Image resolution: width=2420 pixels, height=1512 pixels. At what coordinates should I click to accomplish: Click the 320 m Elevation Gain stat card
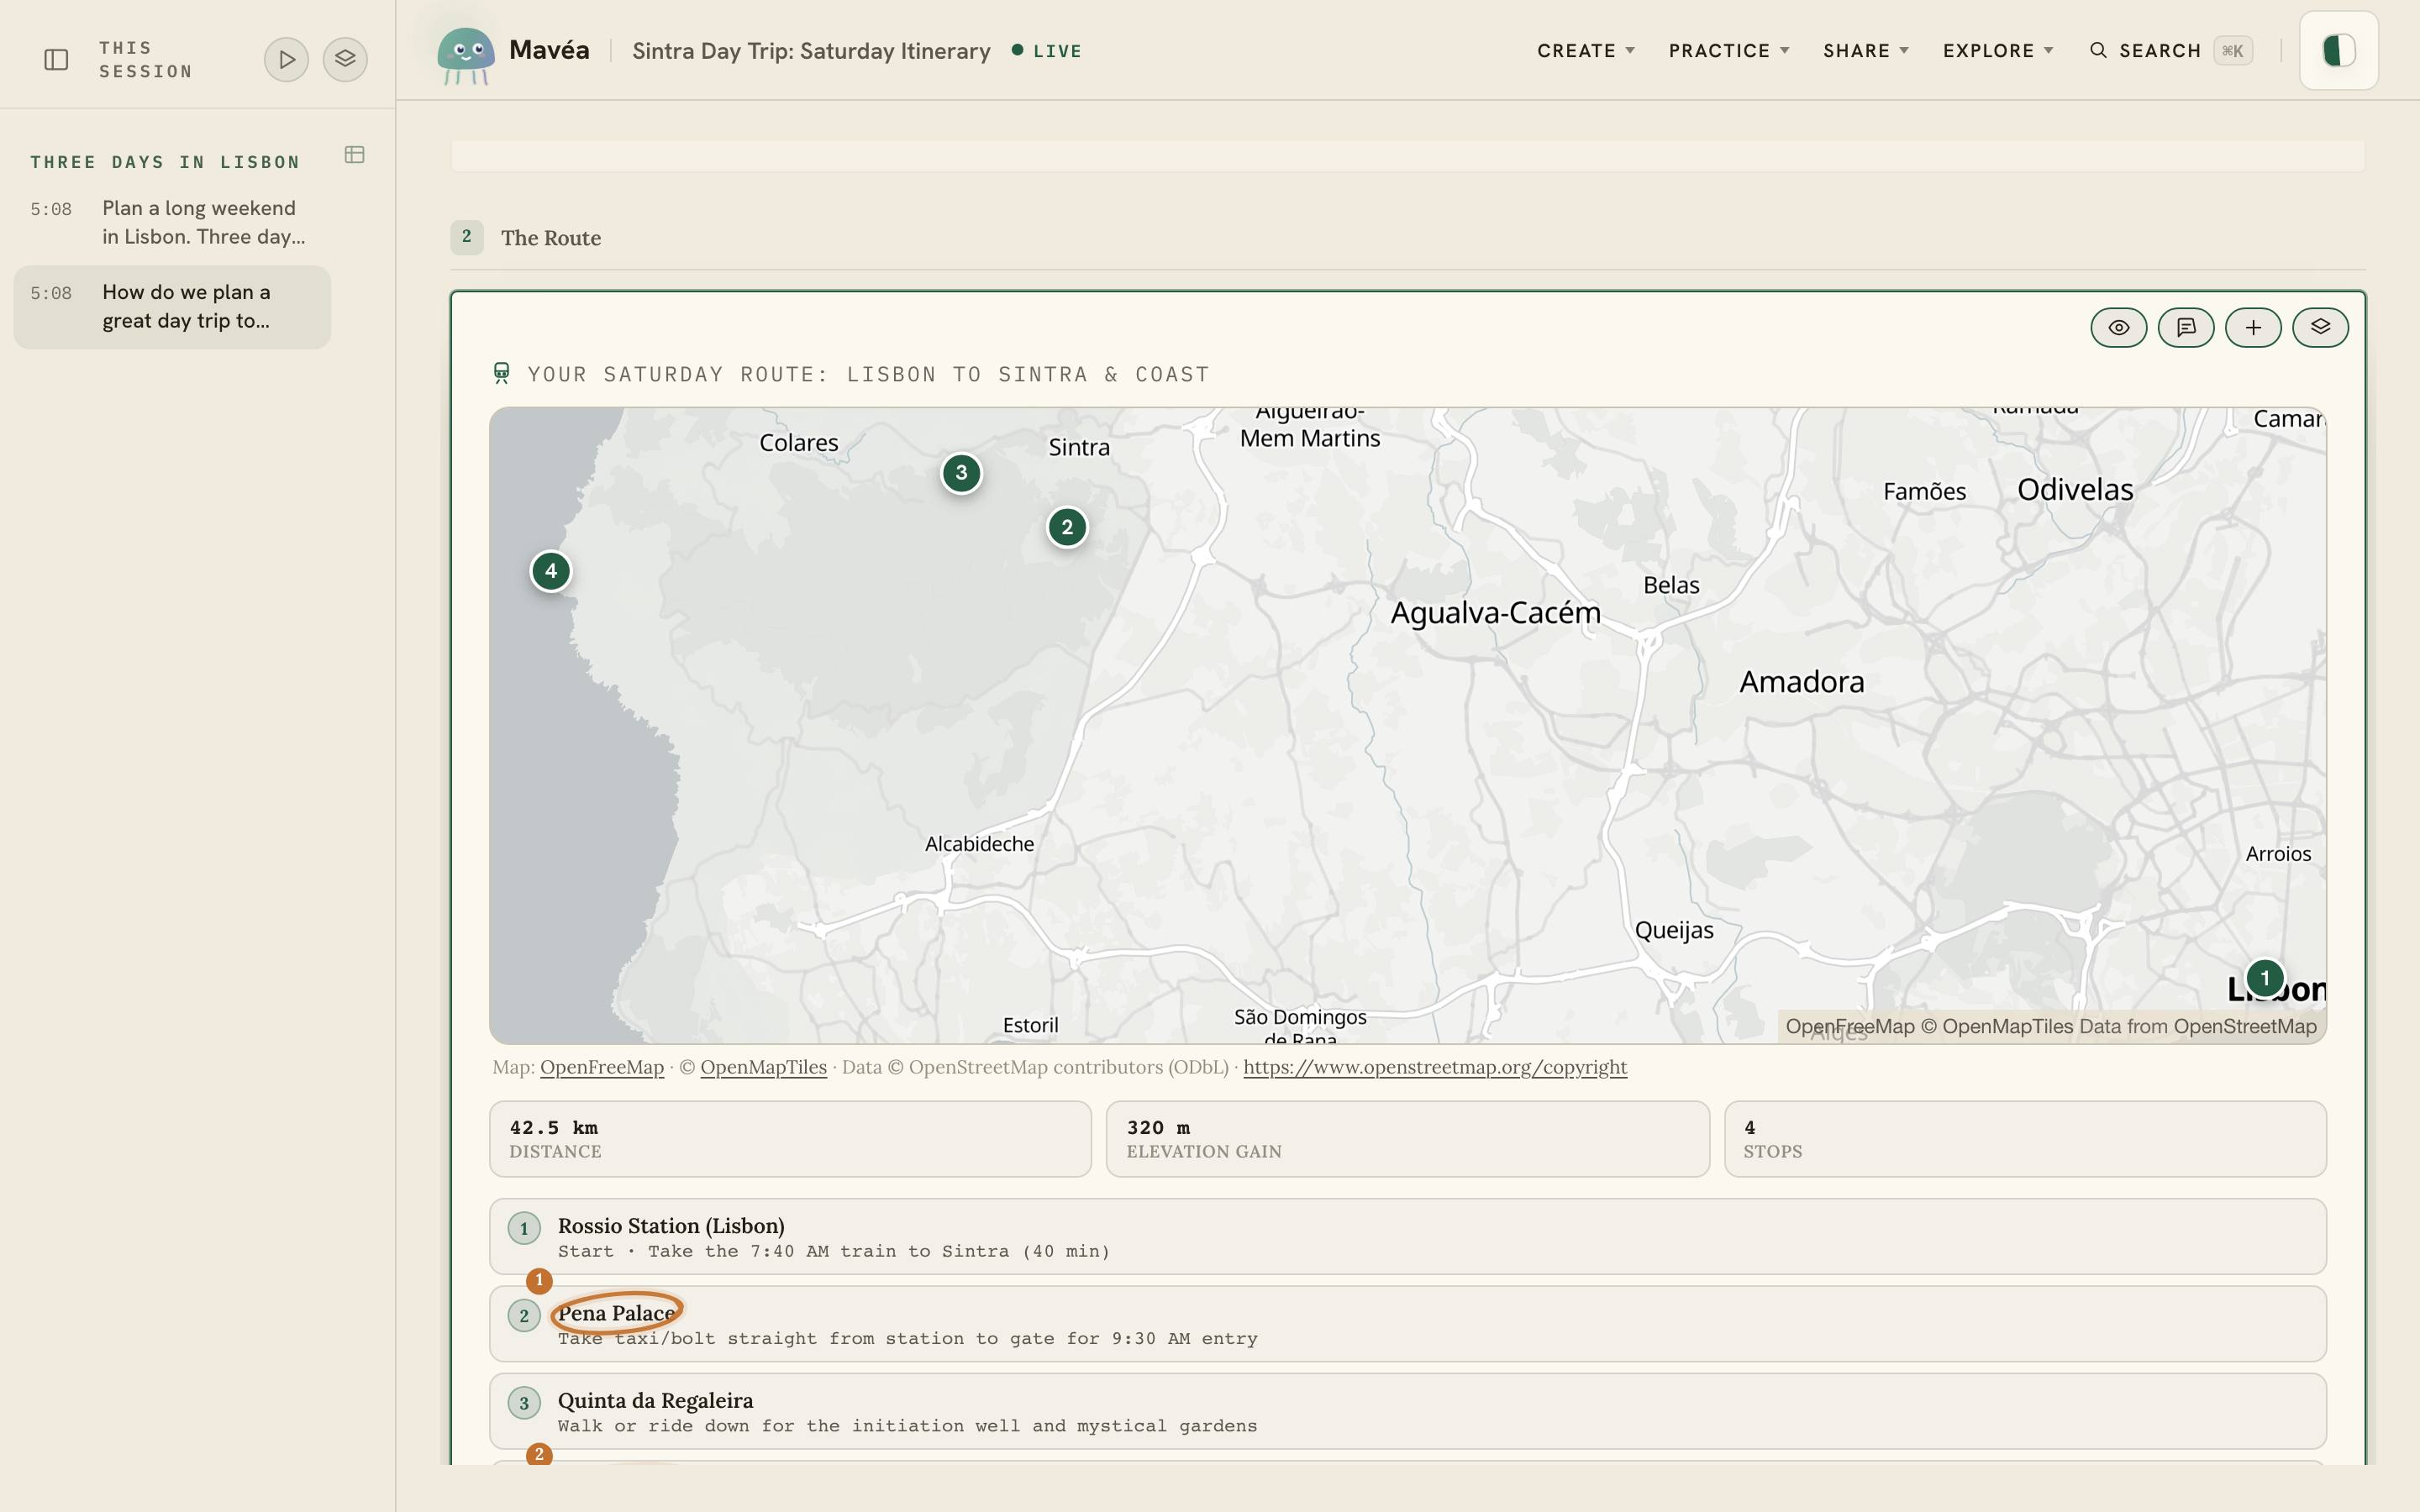coord(1407,1139)
